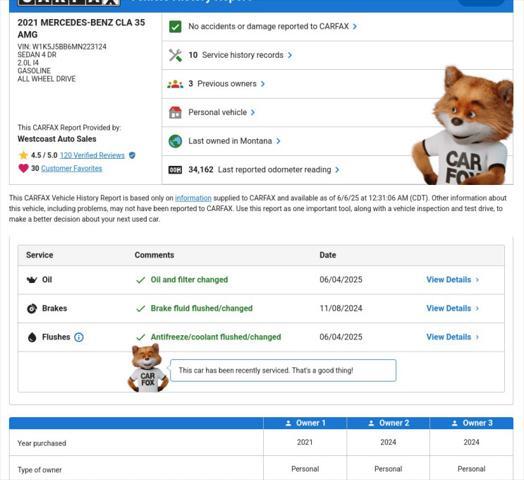
Task: Click the blue verified shield badge icon
Action: 132,155
